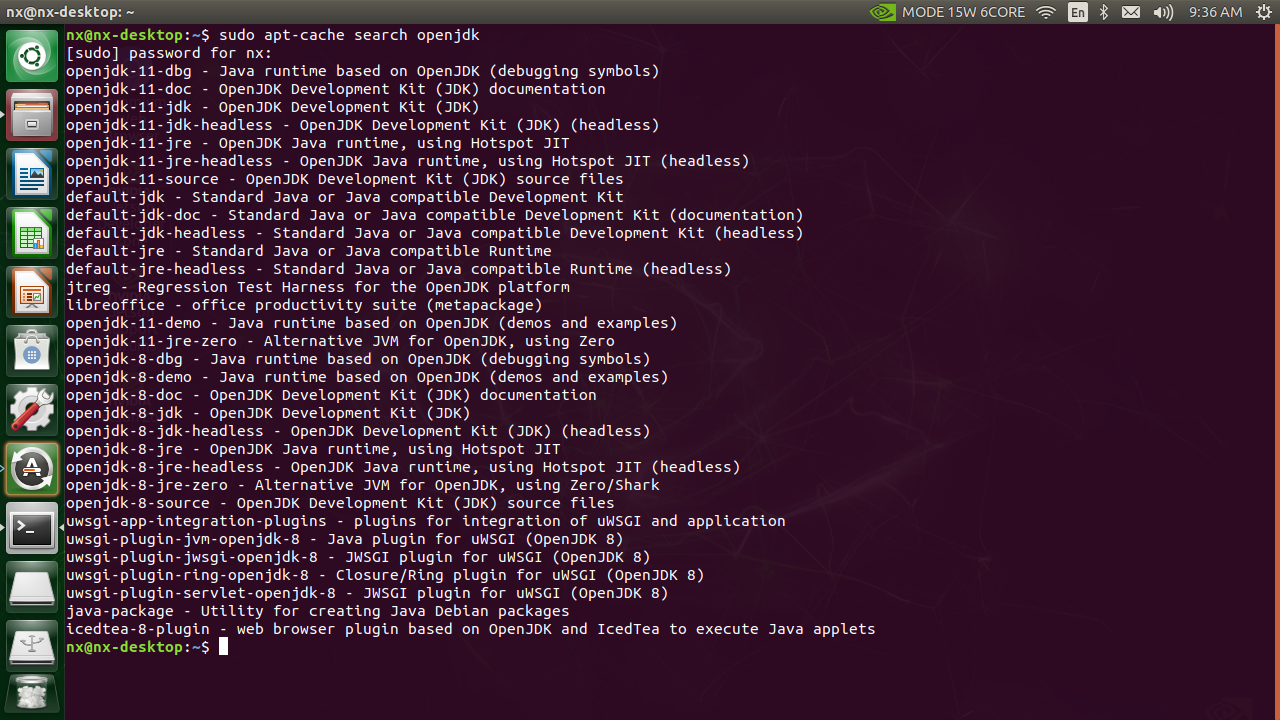Click the openjdk-8-jdk-headless package line
This screenshot has height=720, width=1280.
pyautogui.click(x=358, y=431)
